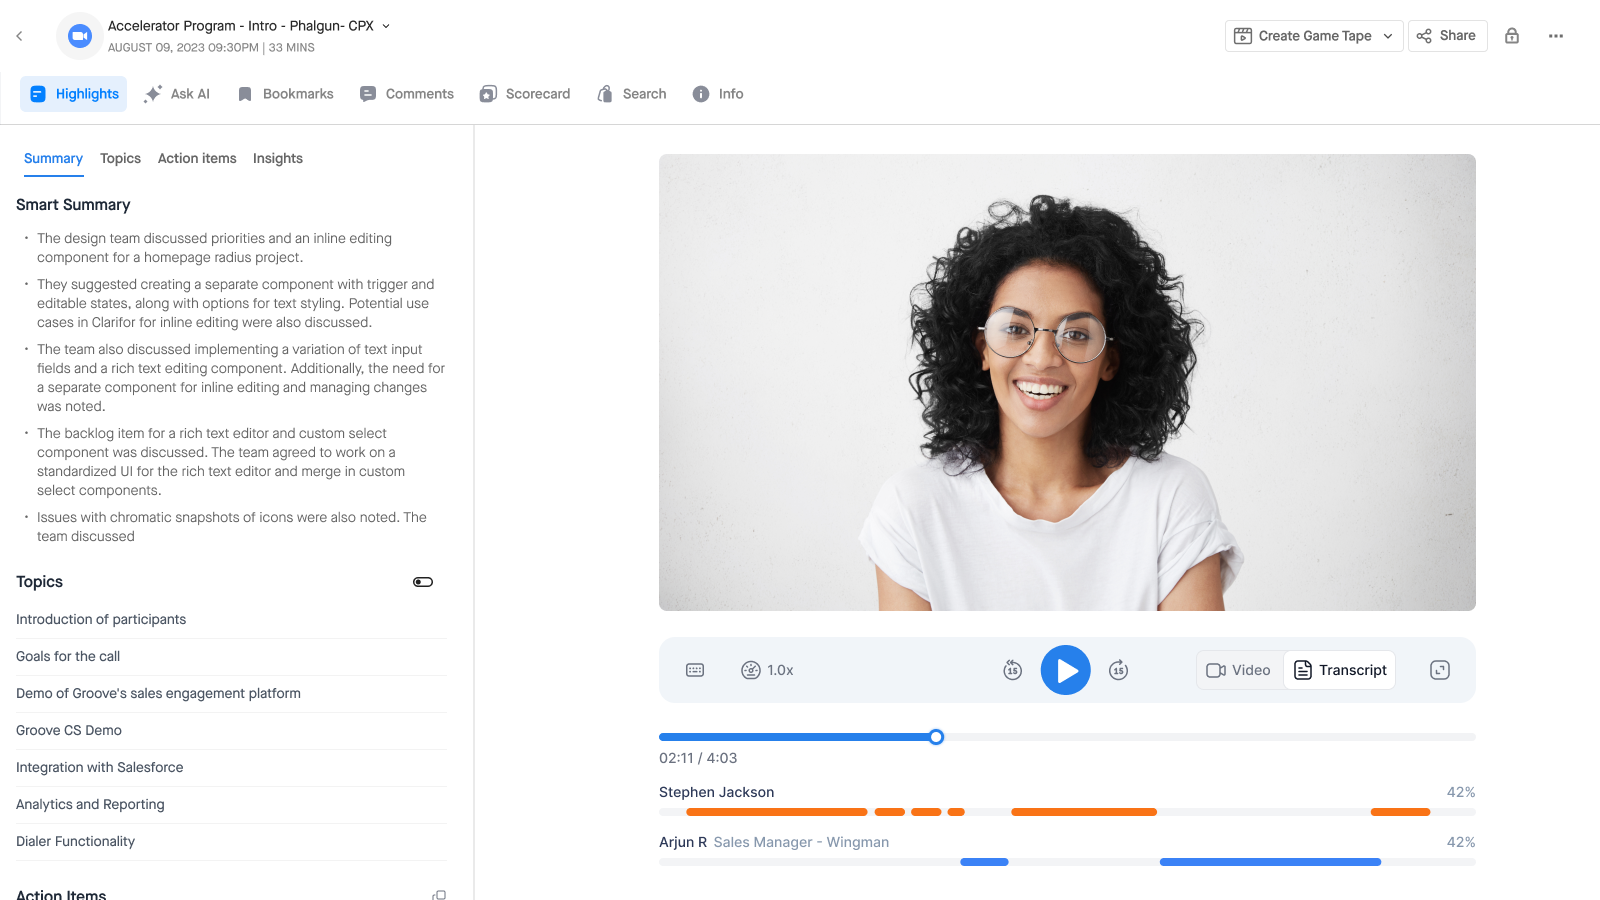Click the Ask AI sparkle icon
Viewport: 1600px width, 900px height.
coord(153,94)
